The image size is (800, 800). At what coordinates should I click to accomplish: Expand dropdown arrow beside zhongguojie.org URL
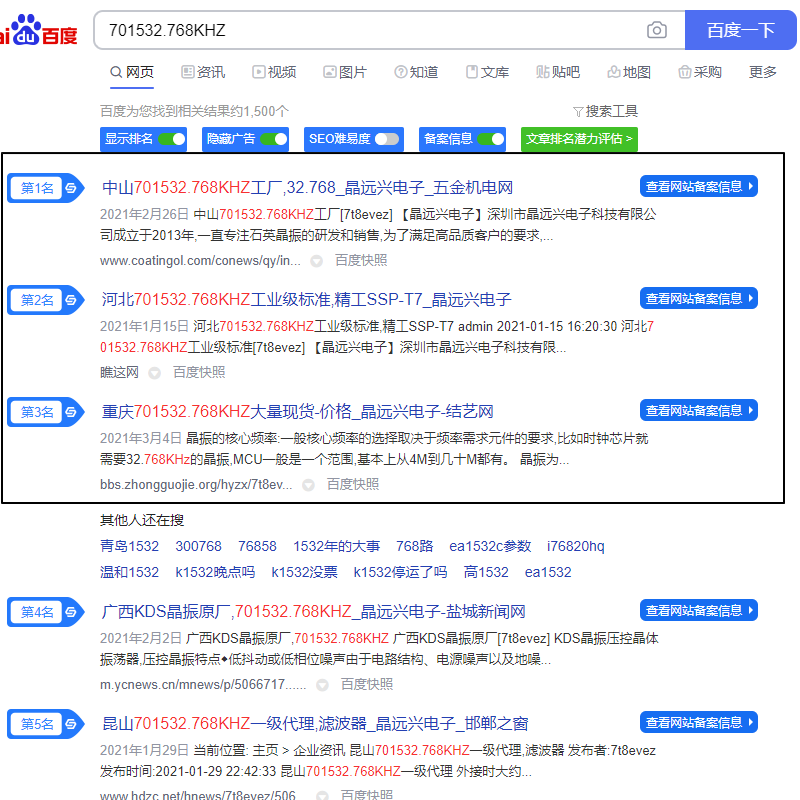point(308,485)
